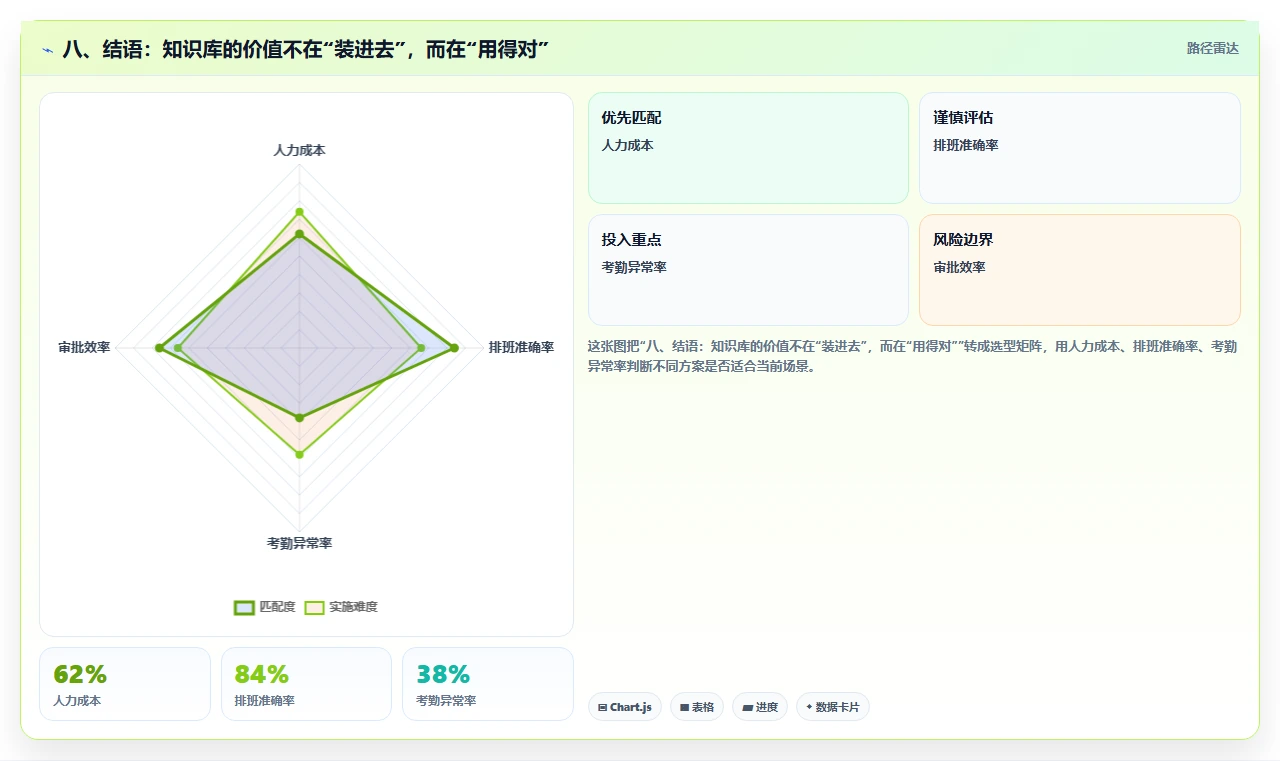Click the 实施难度 data point on 人力成本 axis
The image size is (1280, 761).
pyautogui.click(x=299, y=212)
